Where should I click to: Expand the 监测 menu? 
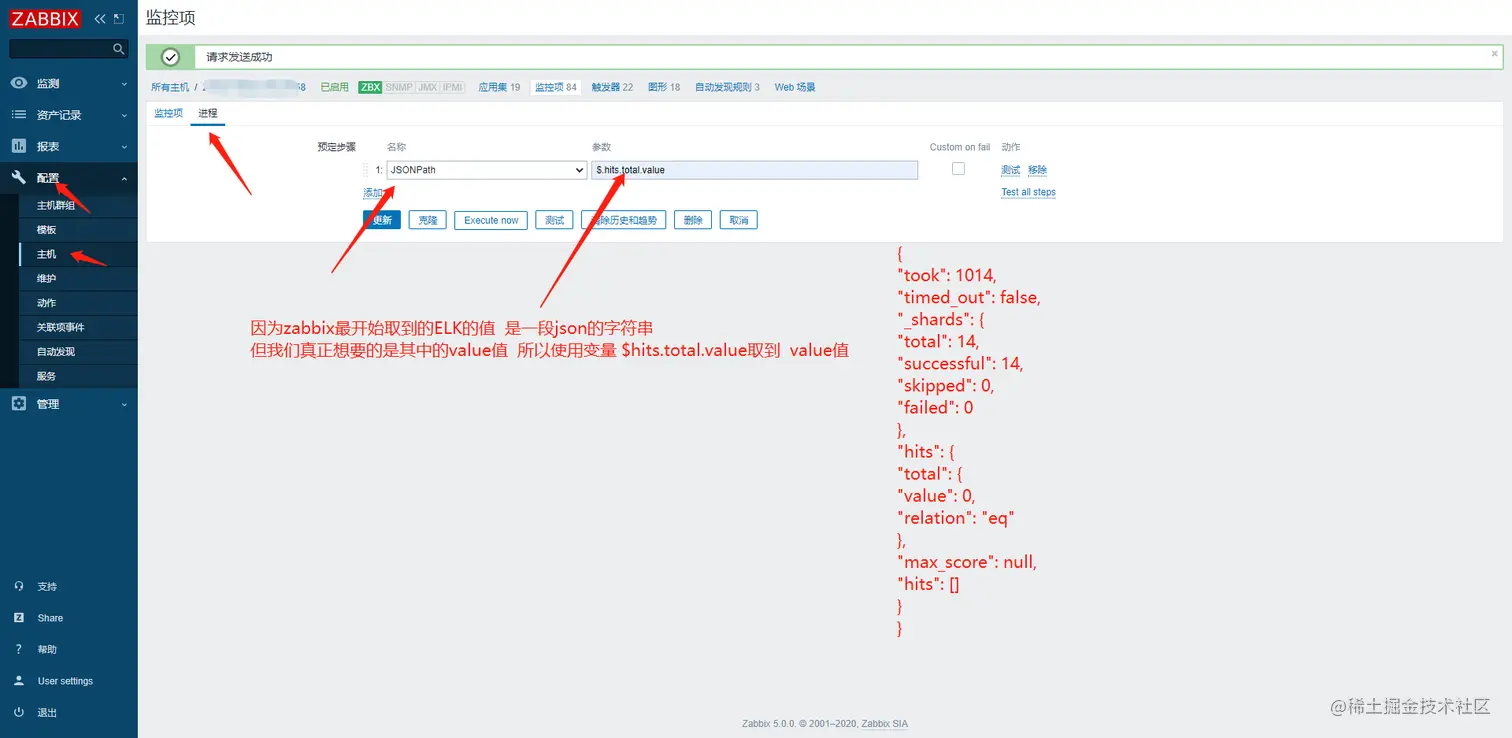pyautogui.click(x=124, y=84)
